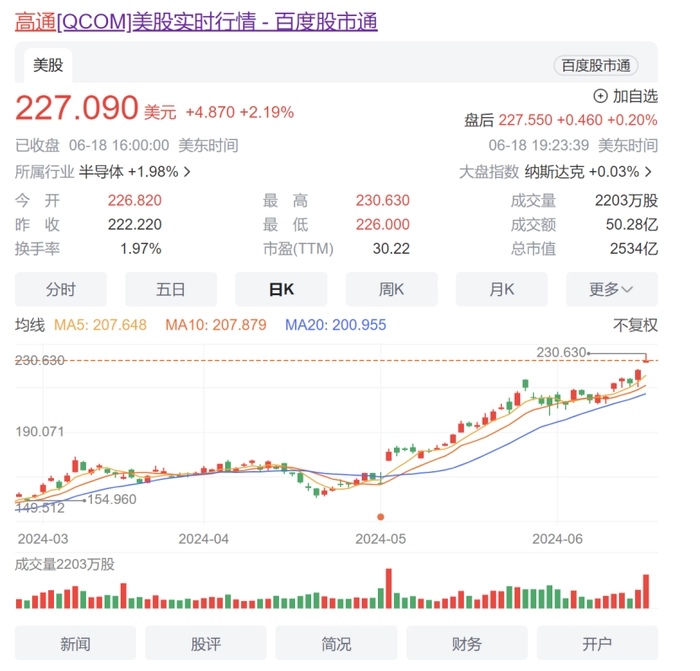Toggle the 不复权 adjustment option
This screenshot has width=700, height=671.
tap(635, 325)
